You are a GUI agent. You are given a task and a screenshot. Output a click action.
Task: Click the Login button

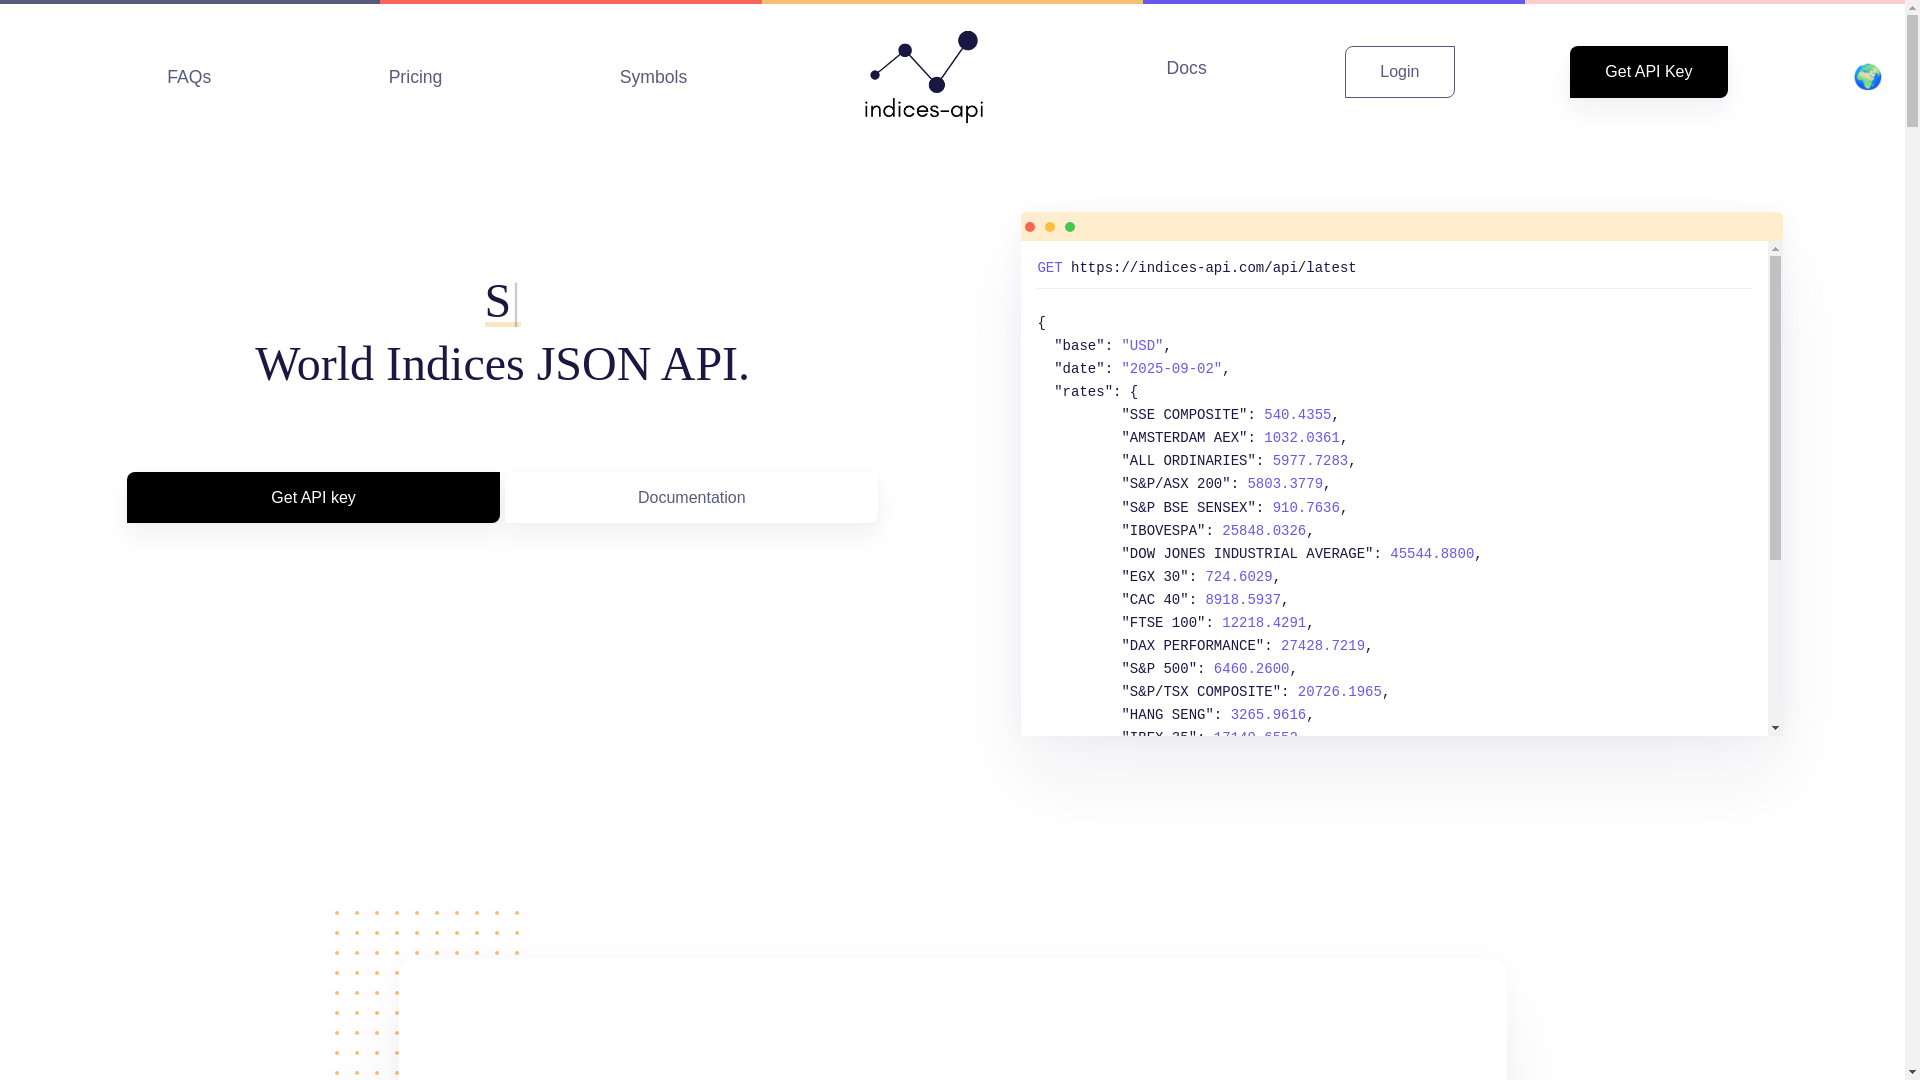(1399, 72)
